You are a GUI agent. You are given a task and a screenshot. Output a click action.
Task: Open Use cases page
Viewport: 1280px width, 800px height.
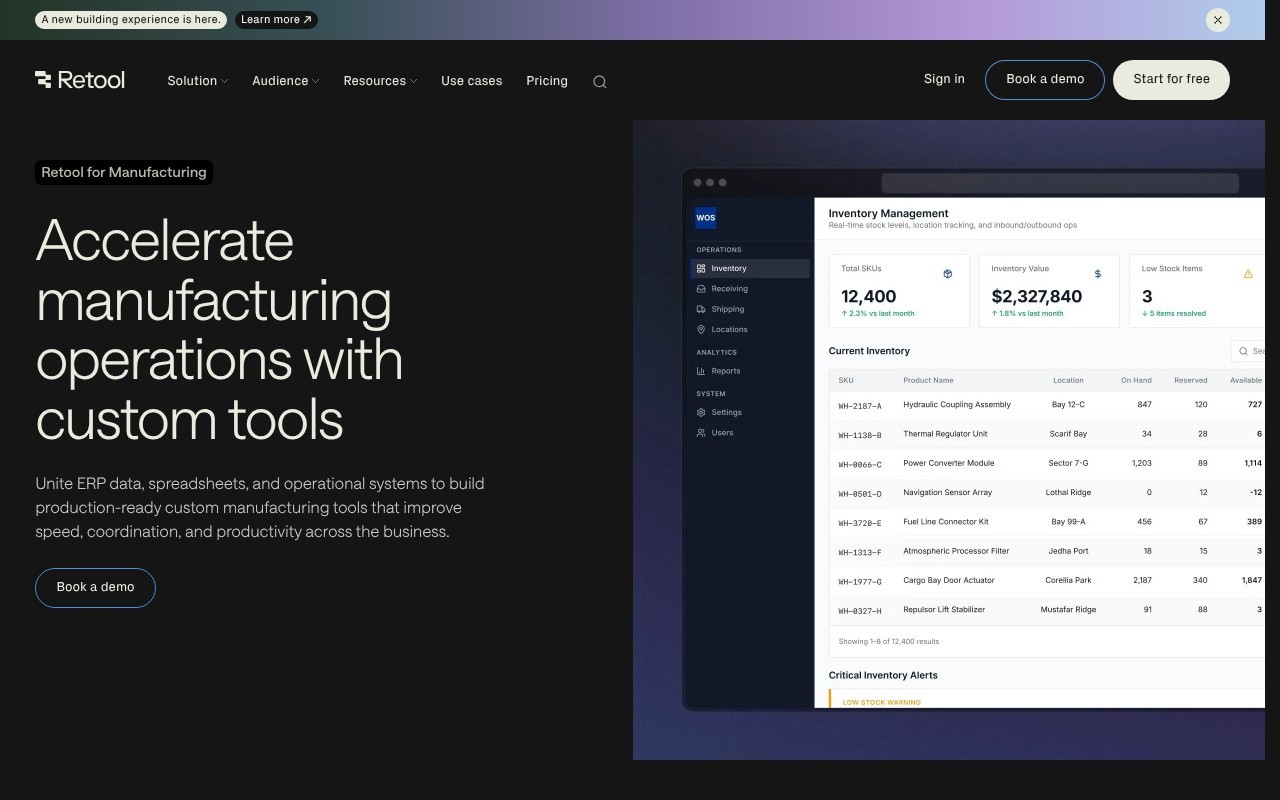pyautogui.click(x=472, y=81)
